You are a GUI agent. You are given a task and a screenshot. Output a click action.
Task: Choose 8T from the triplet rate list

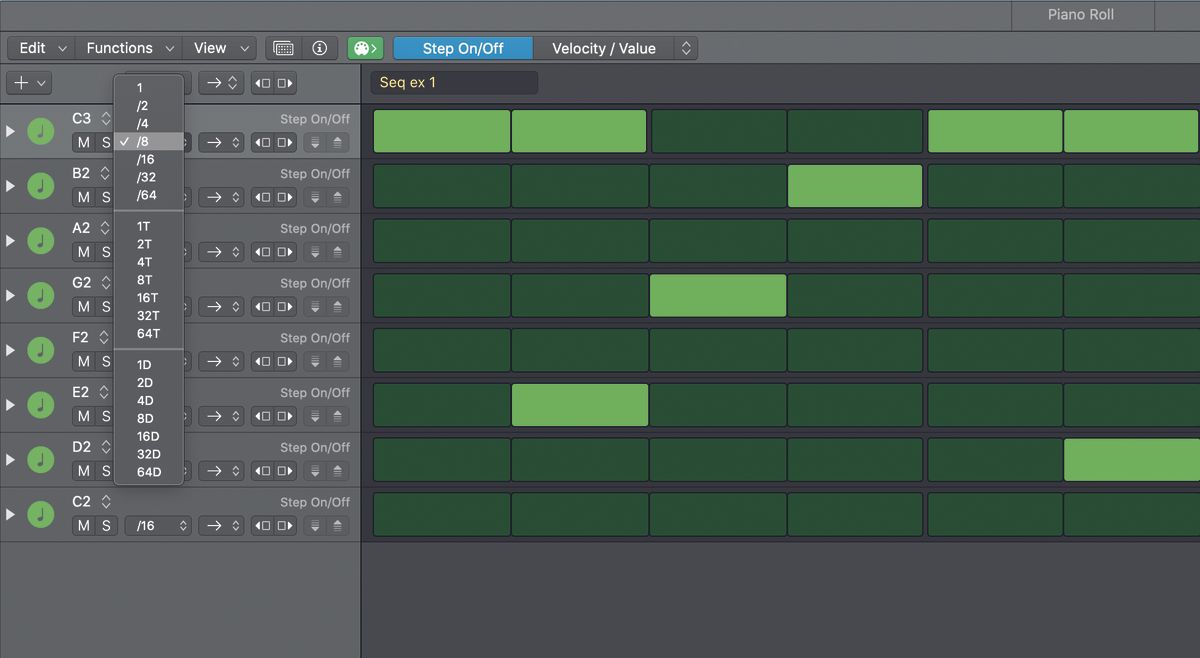coord(145,280)
